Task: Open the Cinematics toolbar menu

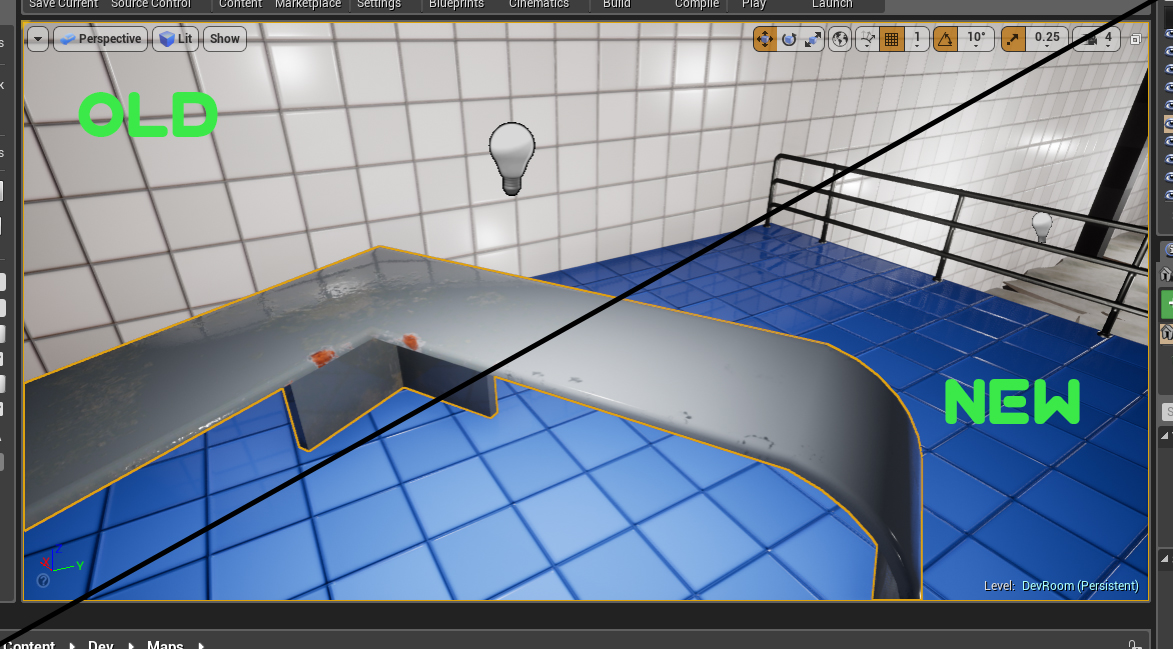Action: (x=538, y=4)
